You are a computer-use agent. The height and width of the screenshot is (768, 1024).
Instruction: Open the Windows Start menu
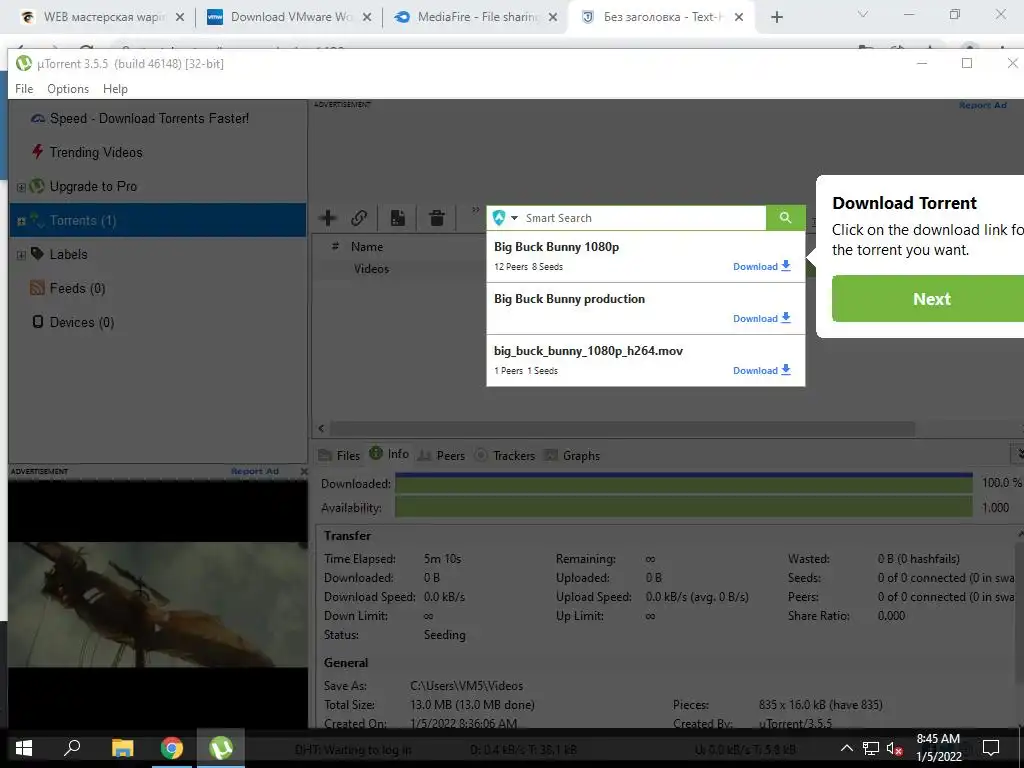(24, 748)
